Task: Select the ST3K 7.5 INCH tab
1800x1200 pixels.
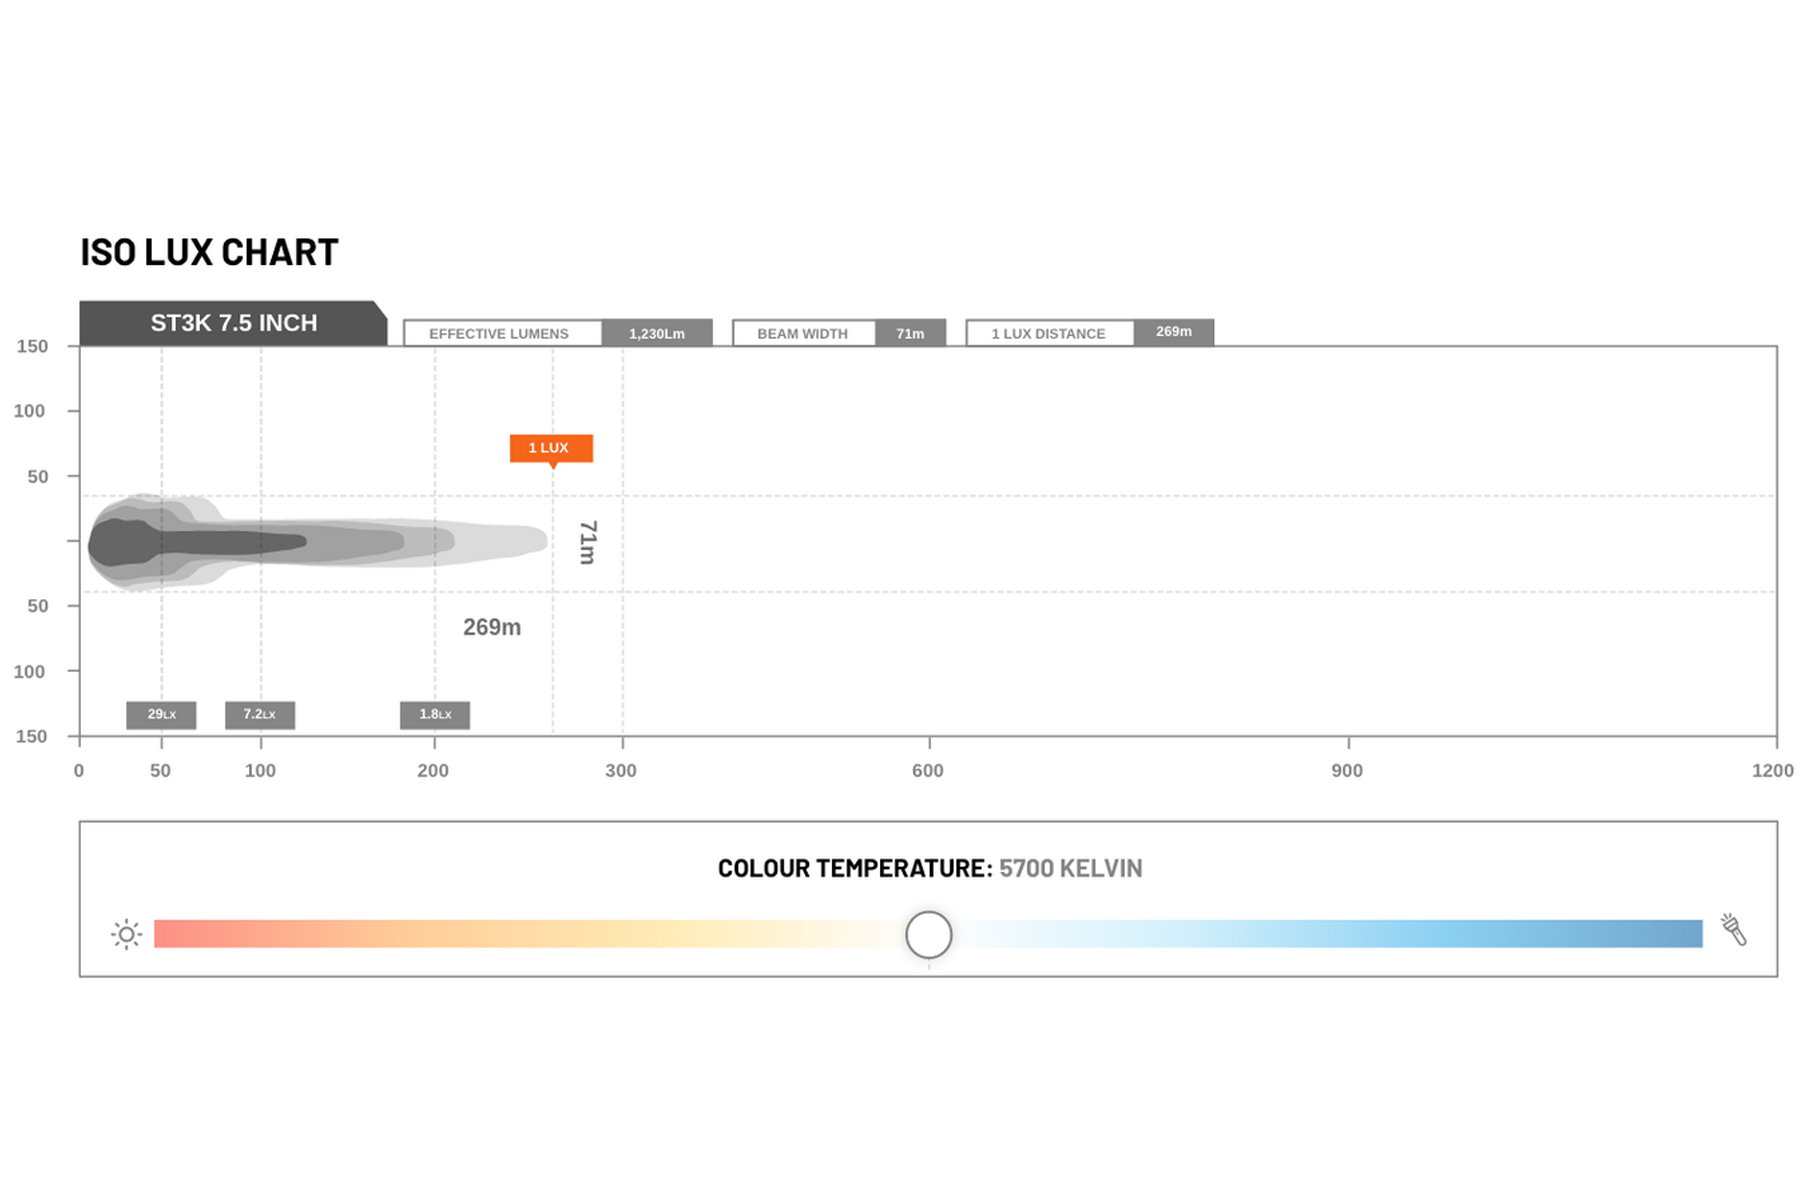Action: 233,323
